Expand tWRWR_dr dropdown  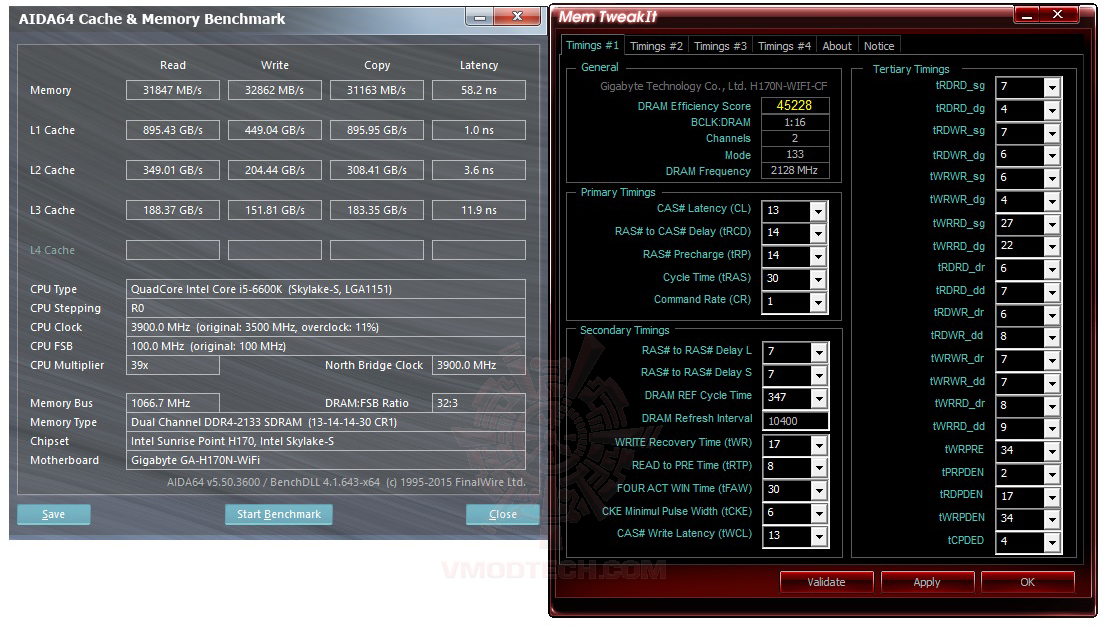coord(1052,361)
